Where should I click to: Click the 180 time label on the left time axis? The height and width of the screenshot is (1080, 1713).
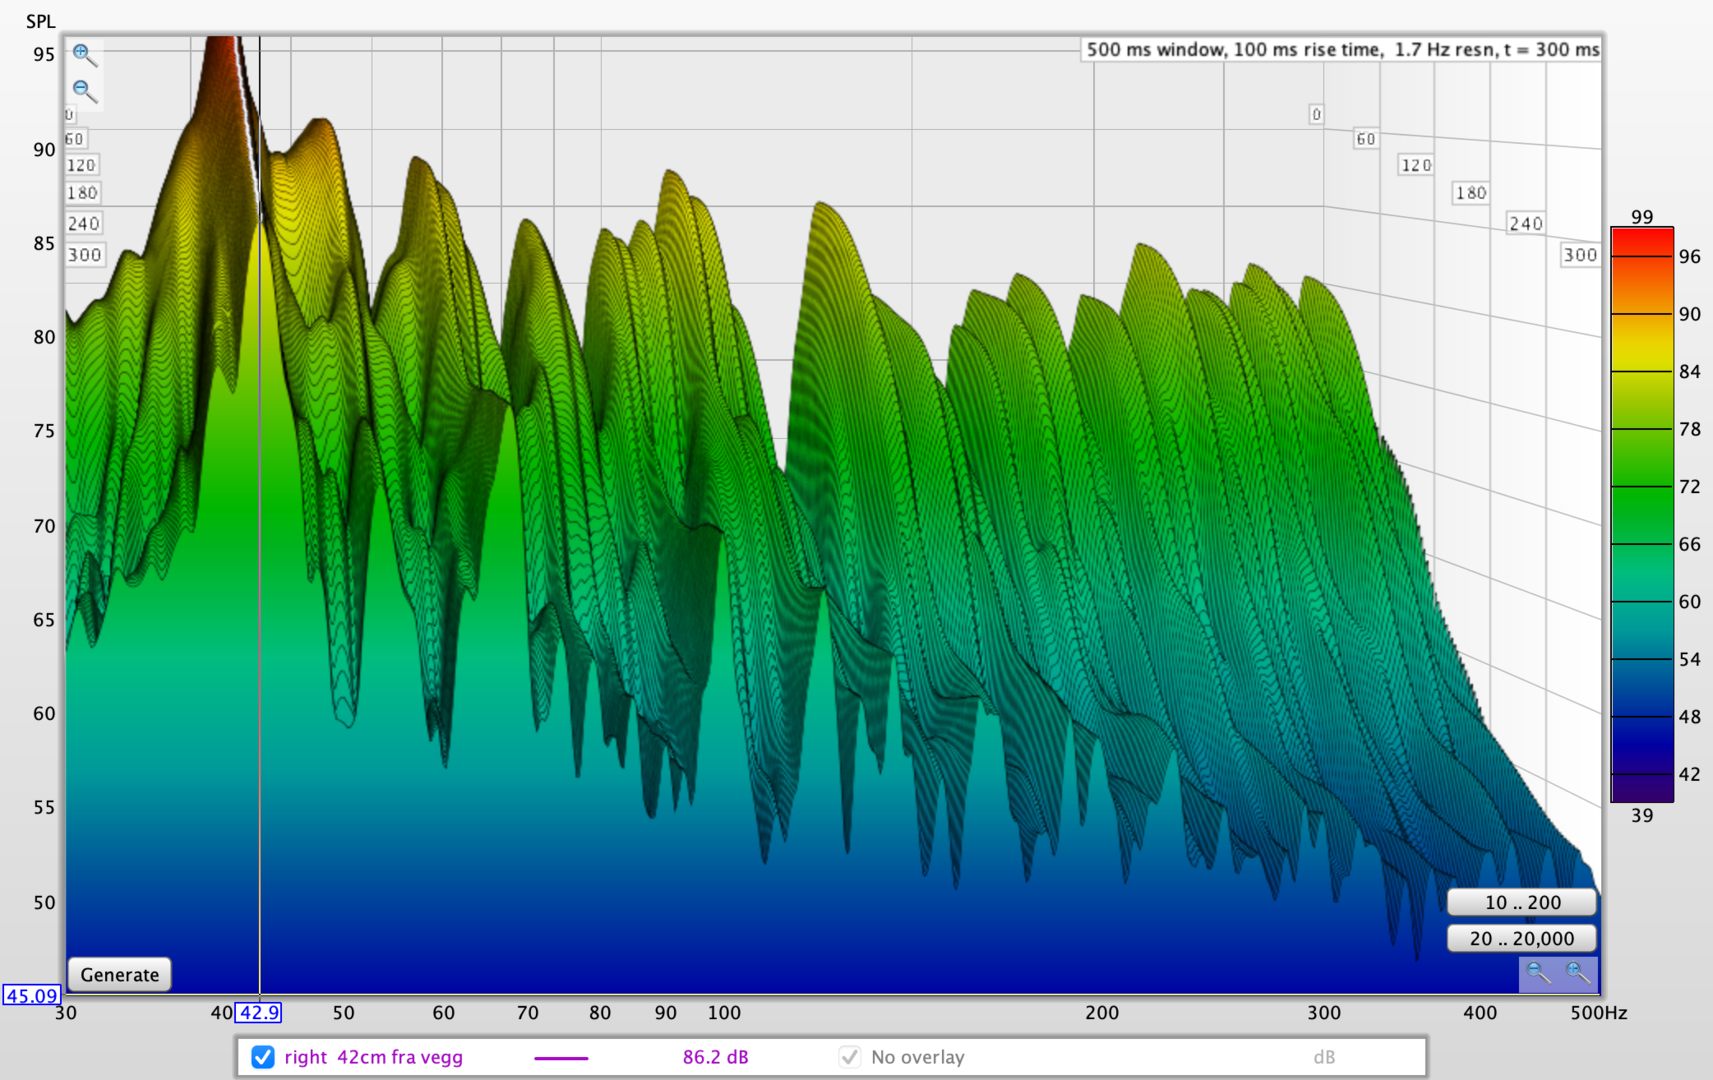82,193
